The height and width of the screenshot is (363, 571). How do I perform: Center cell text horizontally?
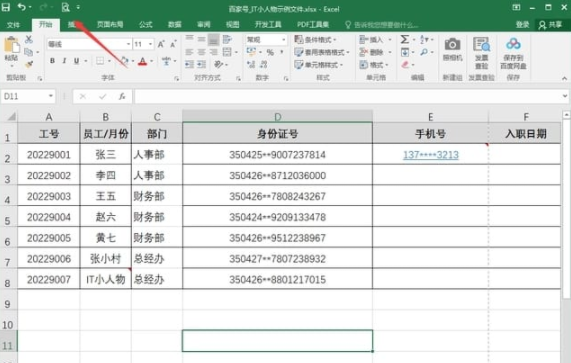point(201,52)
